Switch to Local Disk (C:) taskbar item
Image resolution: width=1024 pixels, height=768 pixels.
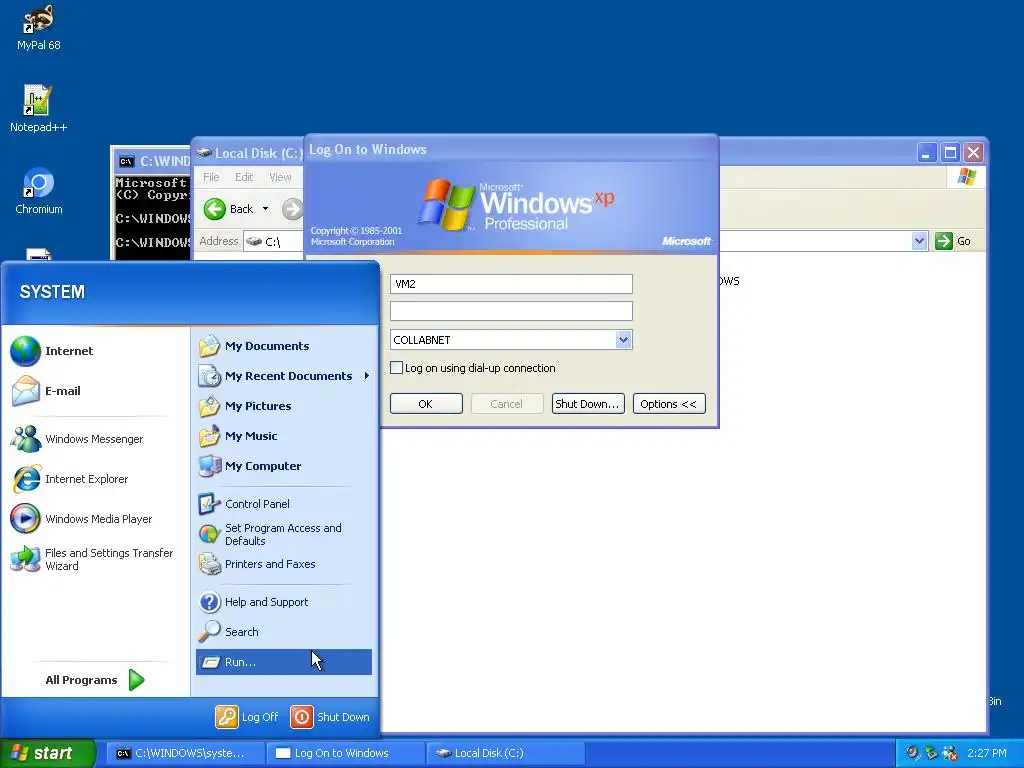506,753
